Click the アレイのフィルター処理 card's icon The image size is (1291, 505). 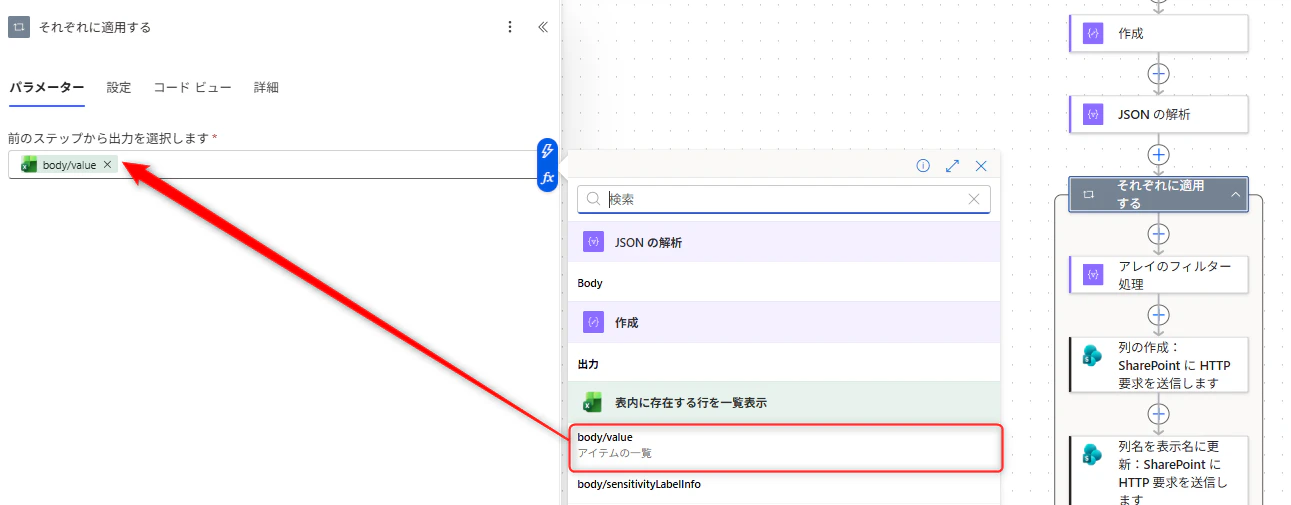coord(1092,275)
